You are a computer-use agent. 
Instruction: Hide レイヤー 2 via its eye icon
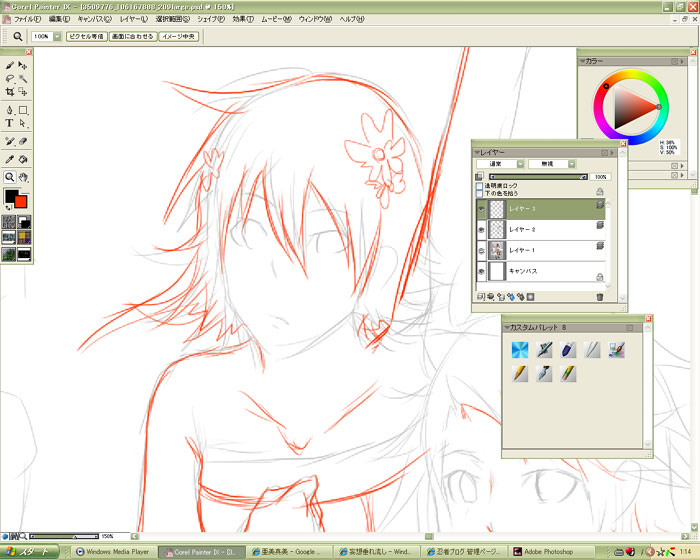coord(481,230)
